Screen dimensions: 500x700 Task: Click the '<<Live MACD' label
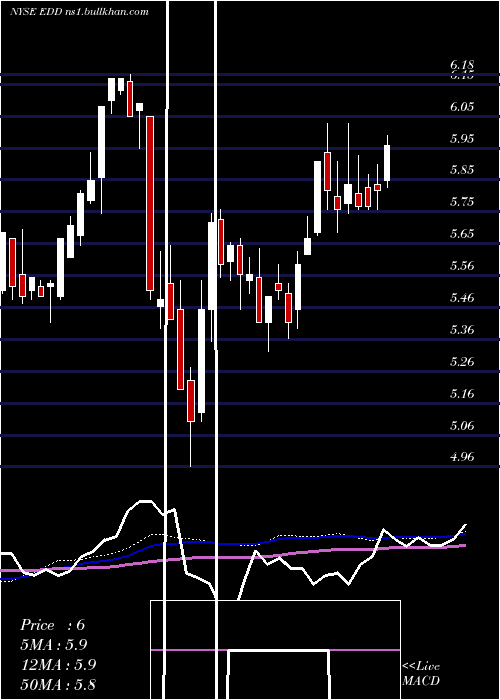pyautogui.click(x=421, y=674)
